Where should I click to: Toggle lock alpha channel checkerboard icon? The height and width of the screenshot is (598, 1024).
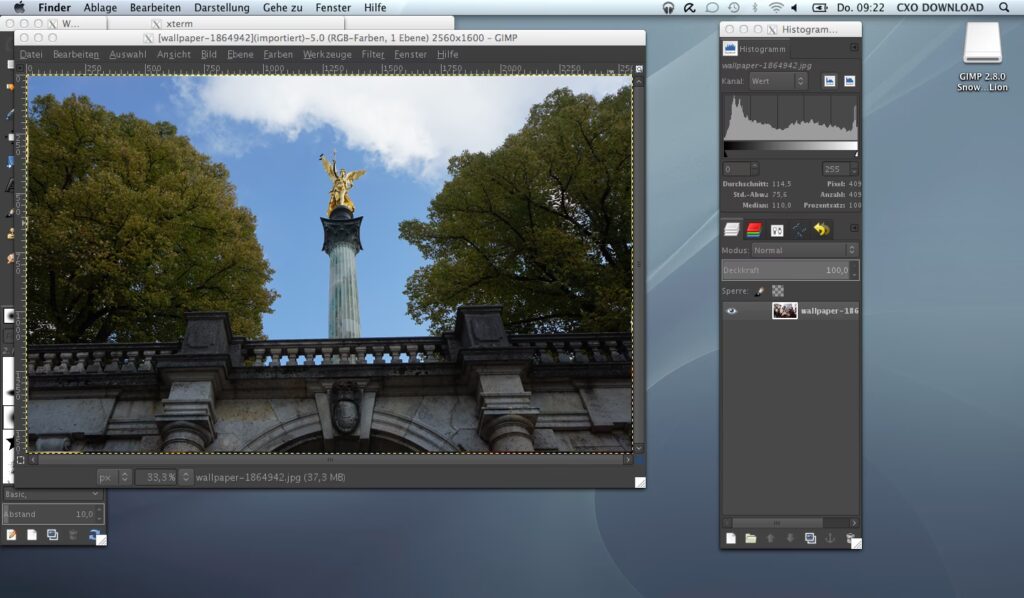[777, 291]
